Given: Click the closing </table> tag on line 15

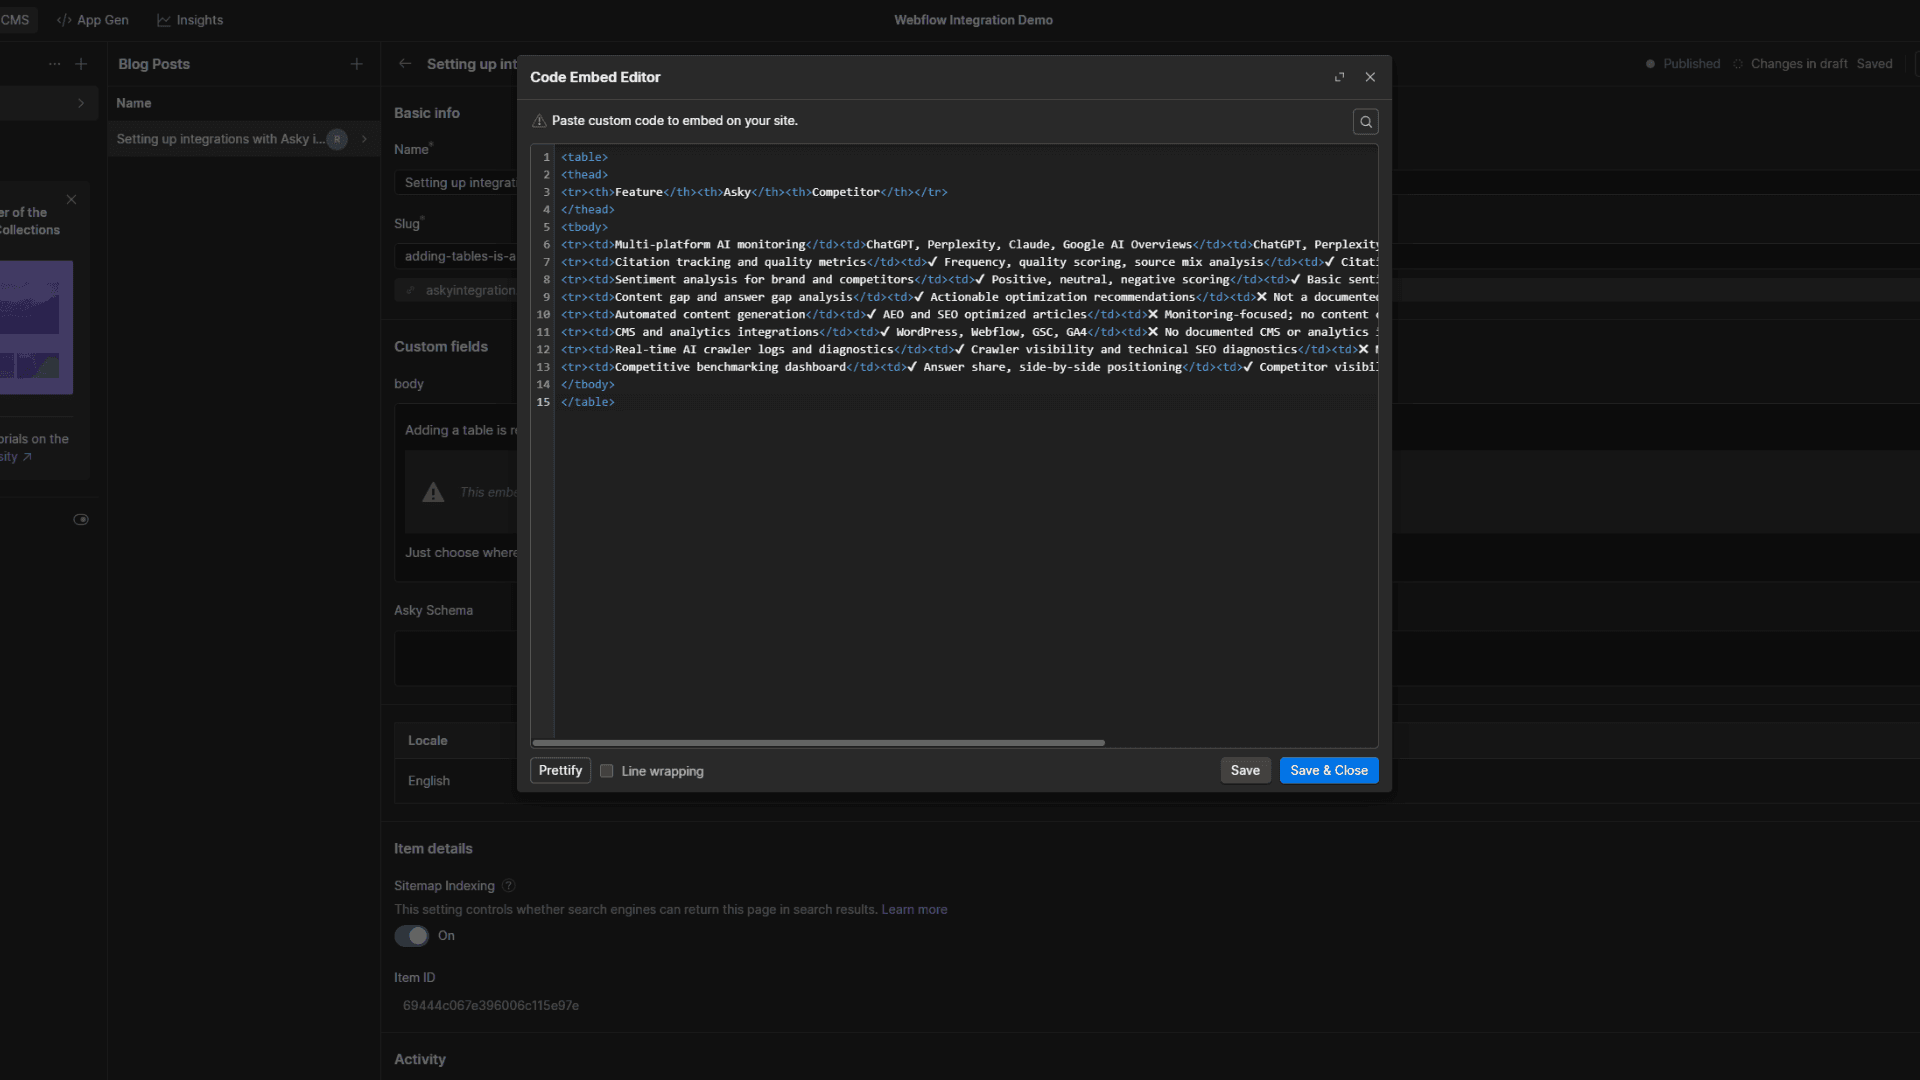Looking at the screenshot, I should [x=588, y=402].
